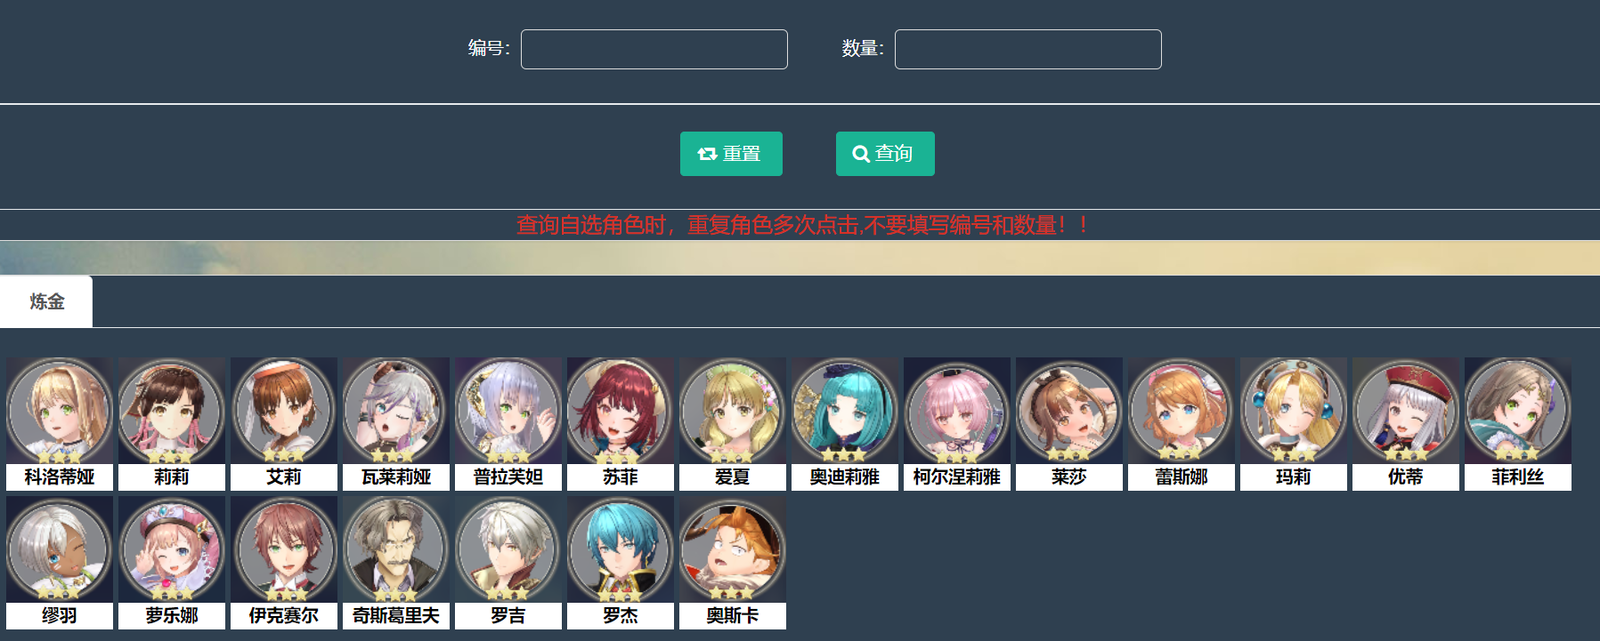Click the 重置 reset button
The image size is (1600, 641).
point(731,154)
